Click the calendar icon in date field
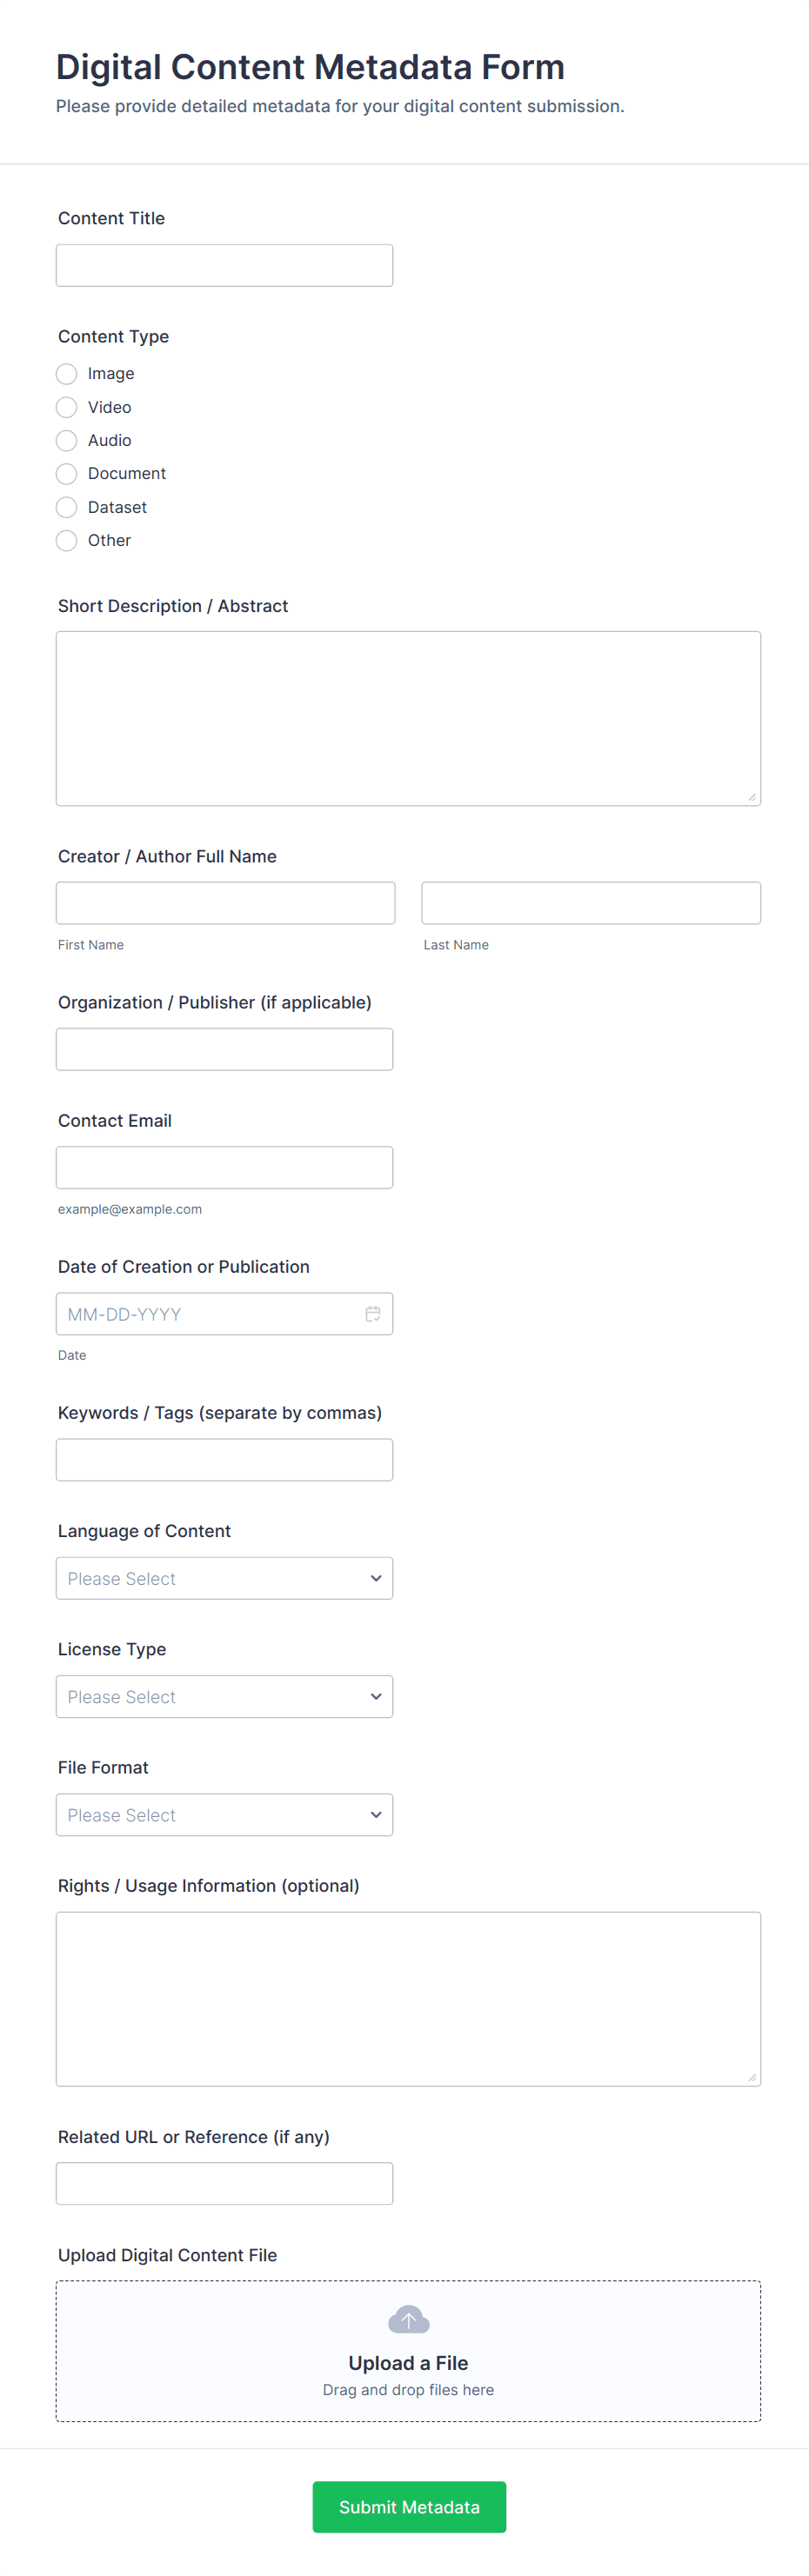Image resolution: width=809 pixels, height=2576 pixels. coord(372,1313)
